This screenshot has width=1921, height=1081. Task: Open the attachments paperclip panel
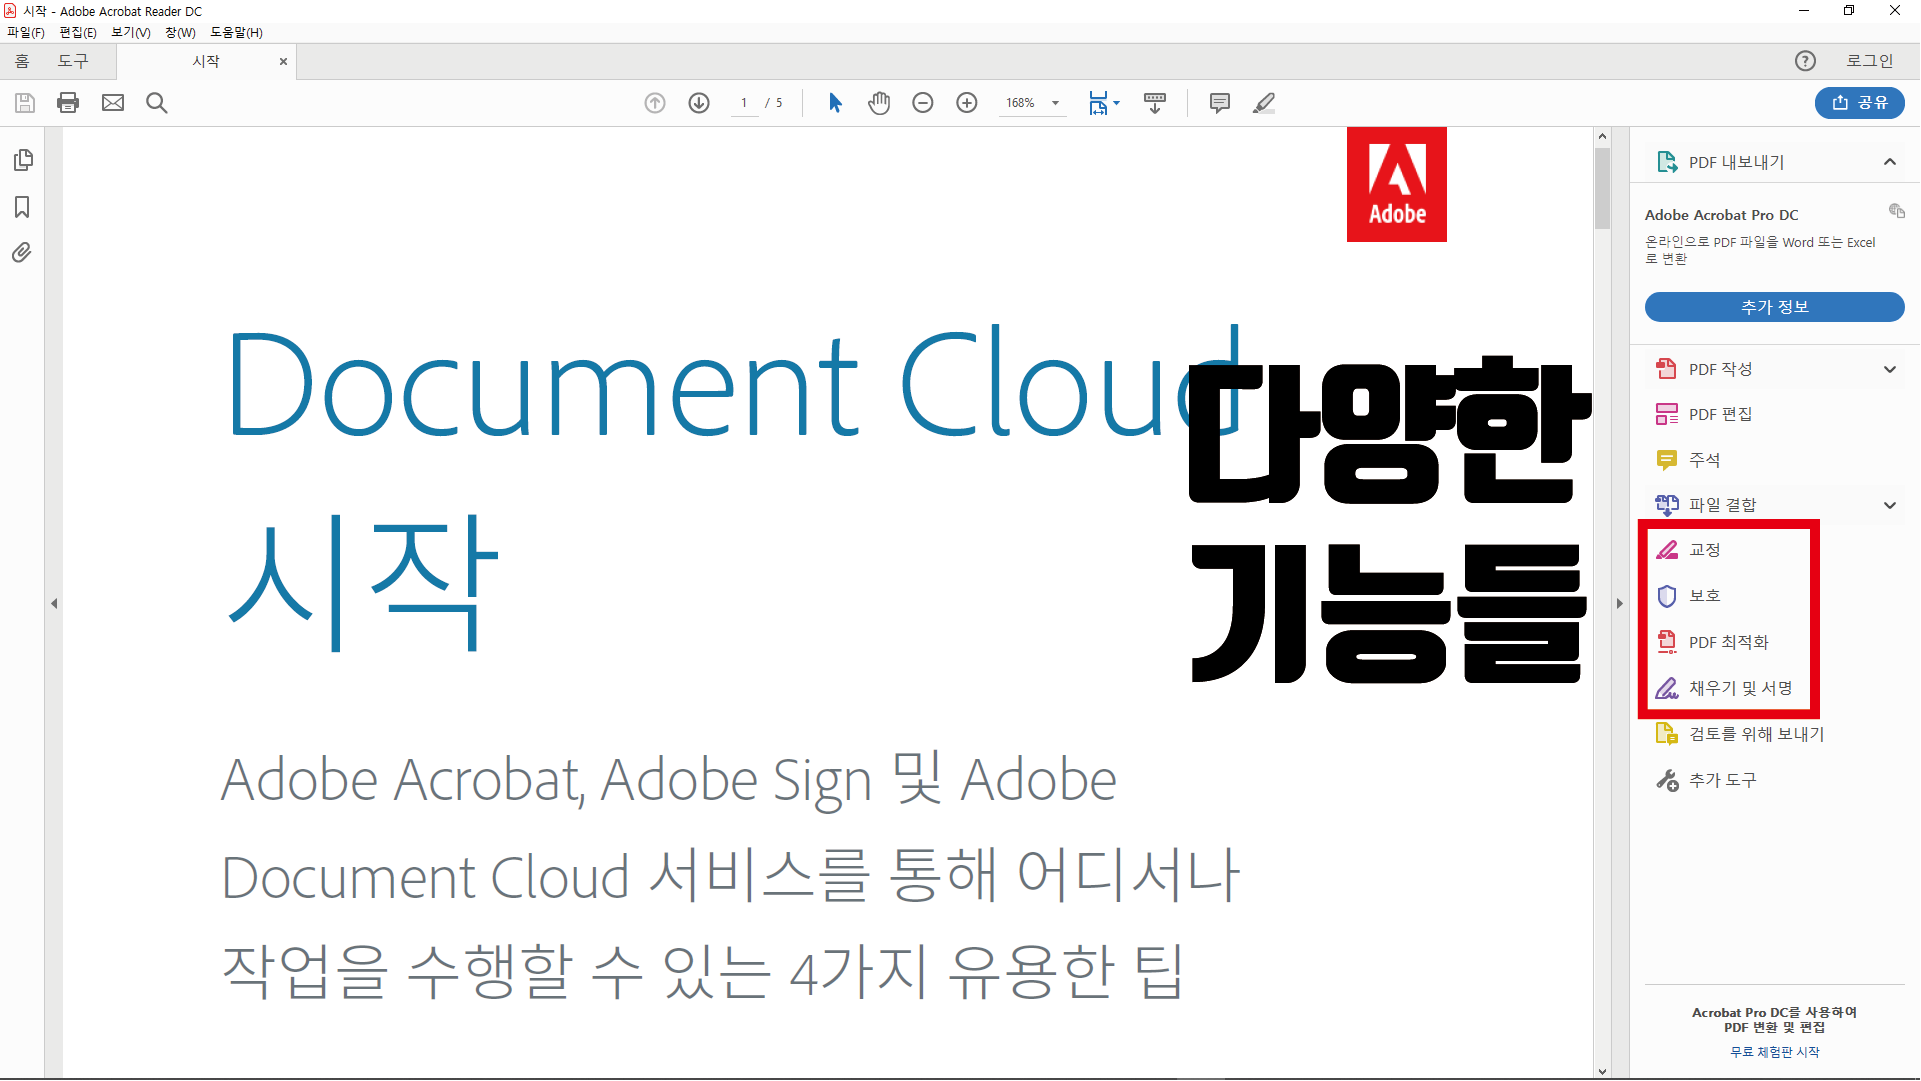[22, 253]
